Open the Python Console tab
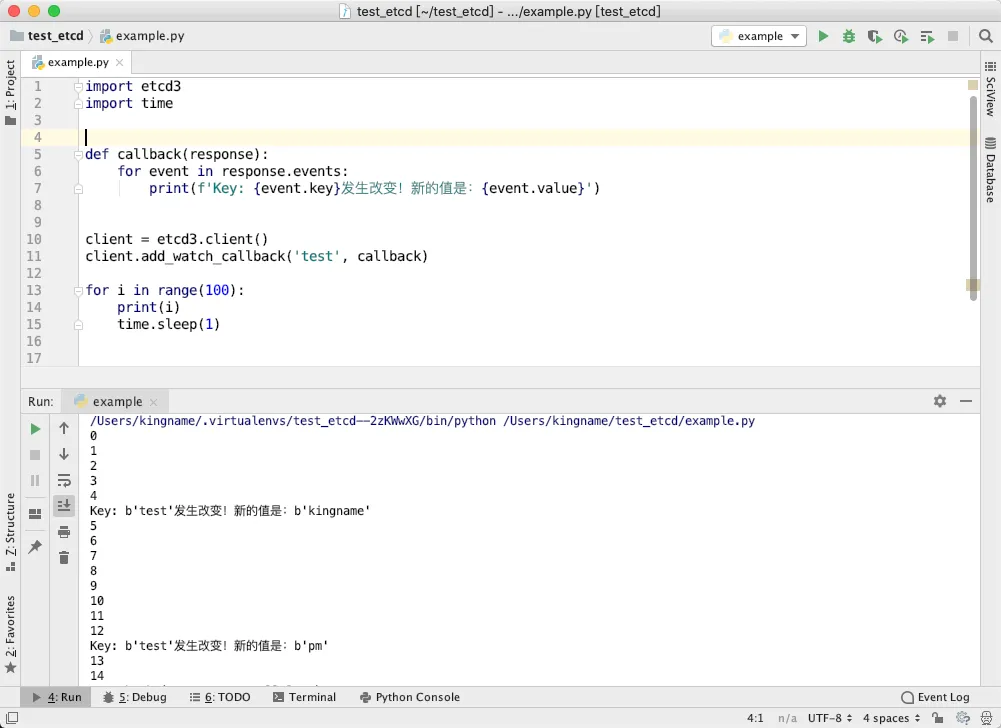The image size is (1001, 728). 410,697
